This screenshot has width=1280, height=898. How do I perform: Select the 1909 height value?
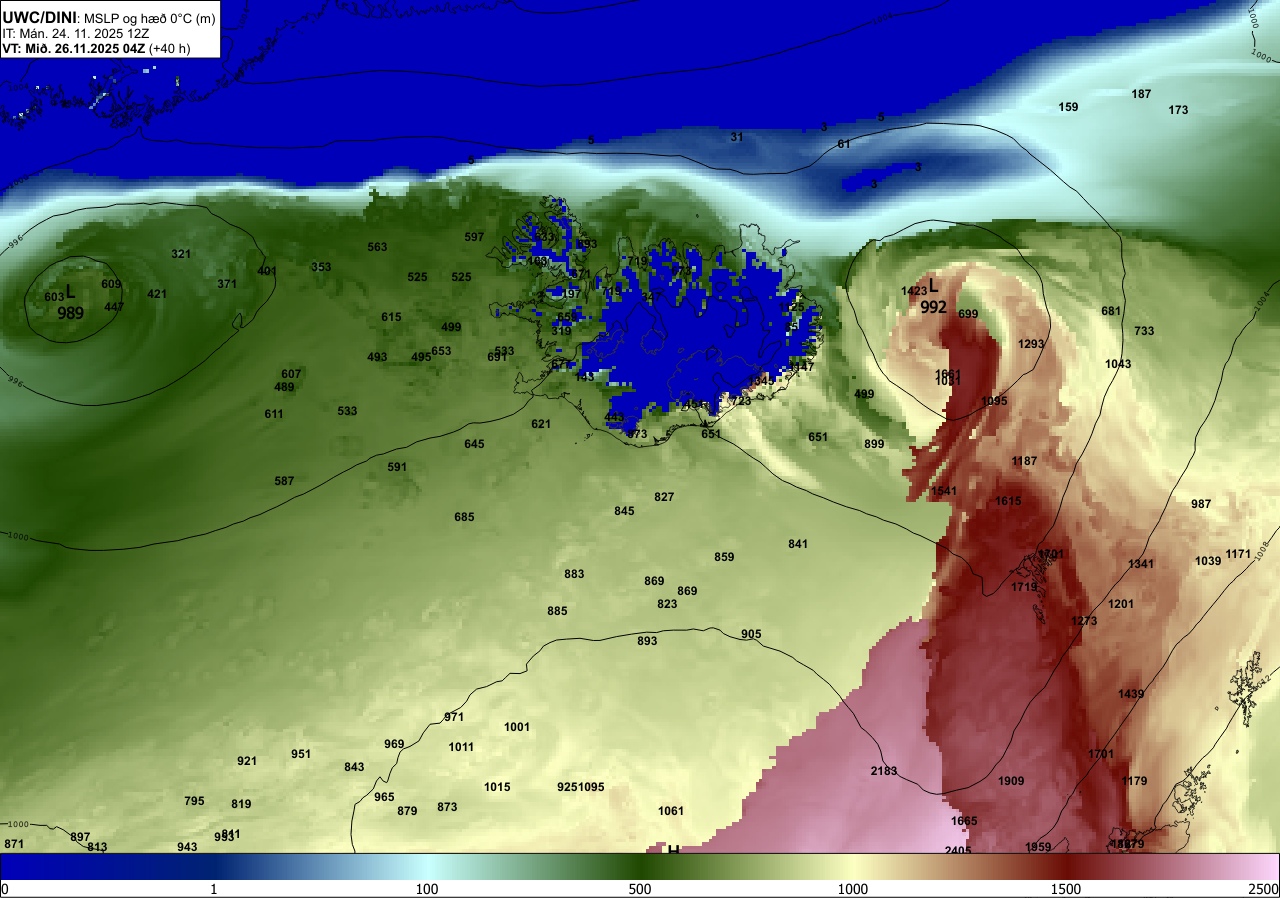click(1011, 781)
